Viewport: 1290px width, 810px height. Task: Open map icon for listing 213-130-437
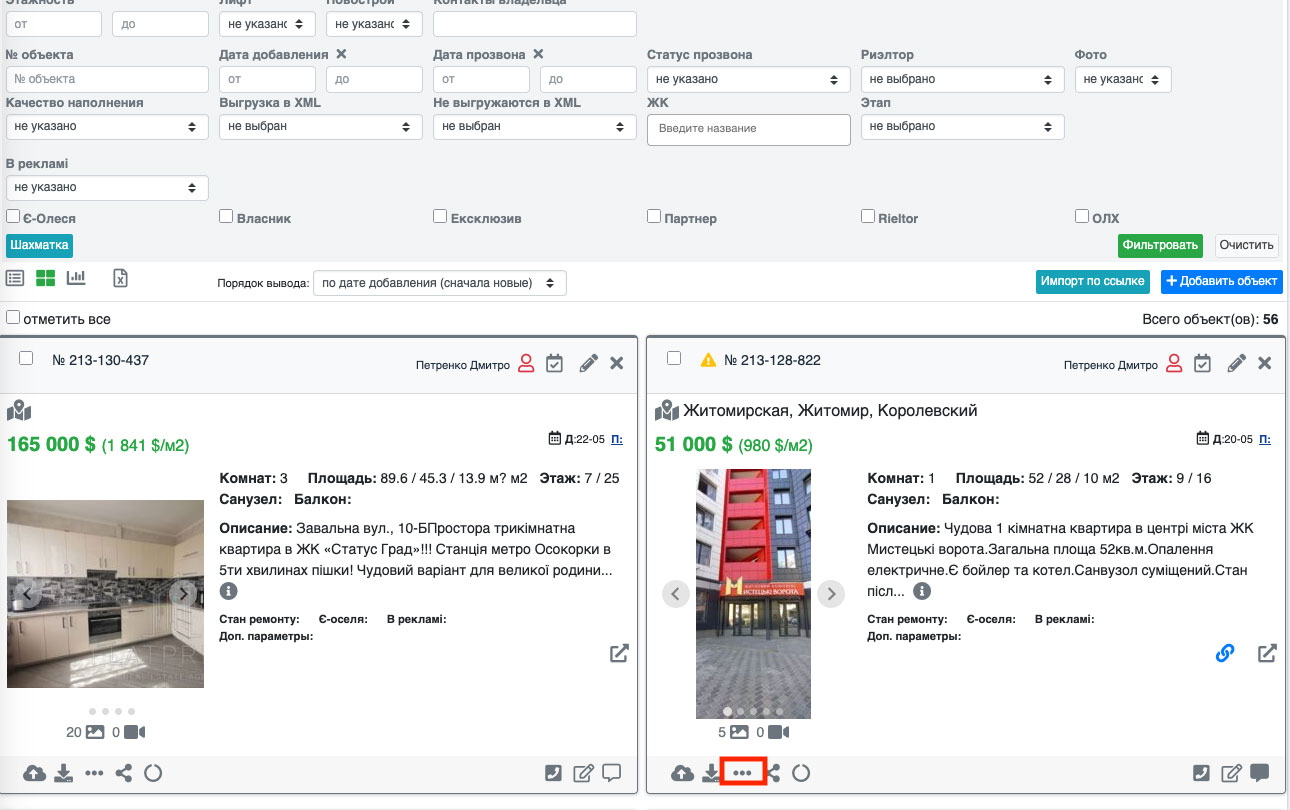tap(19, 411)
